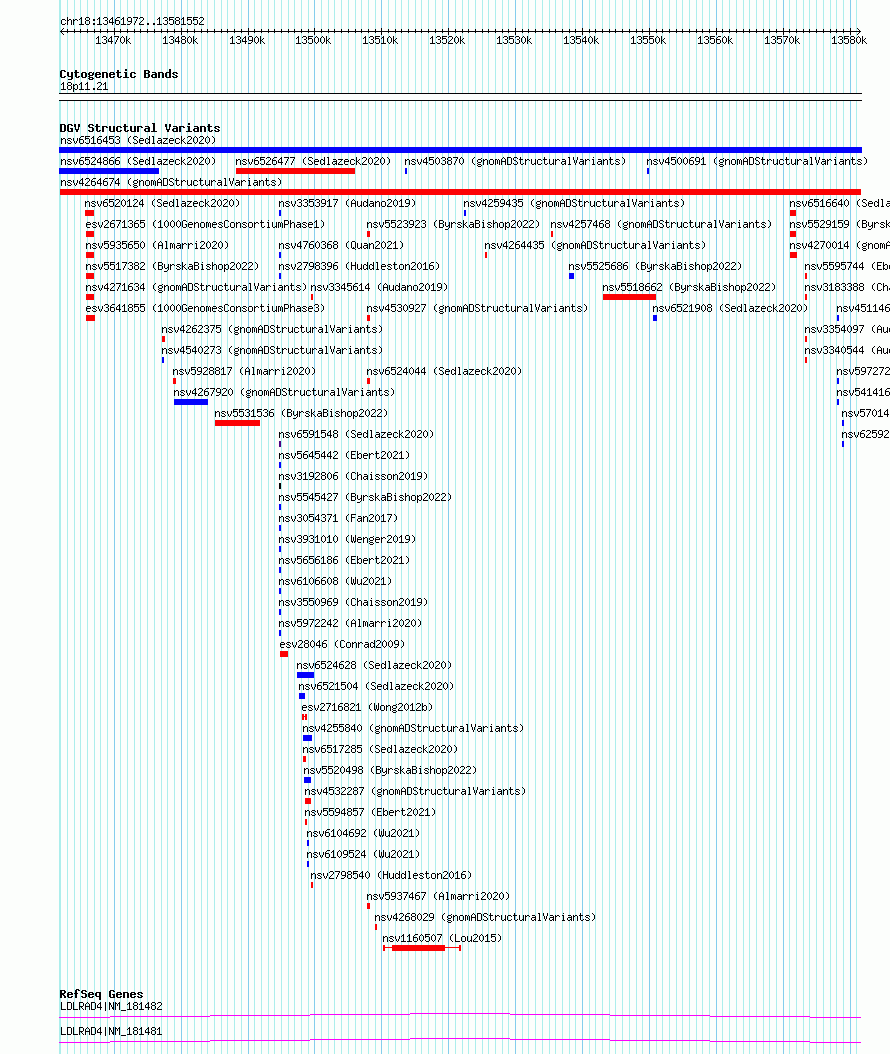Open nsv6524628 (Sedlazeck2020) label
Image resolution: width=890 pixels, height=1054 pixels.
point(374,665)
